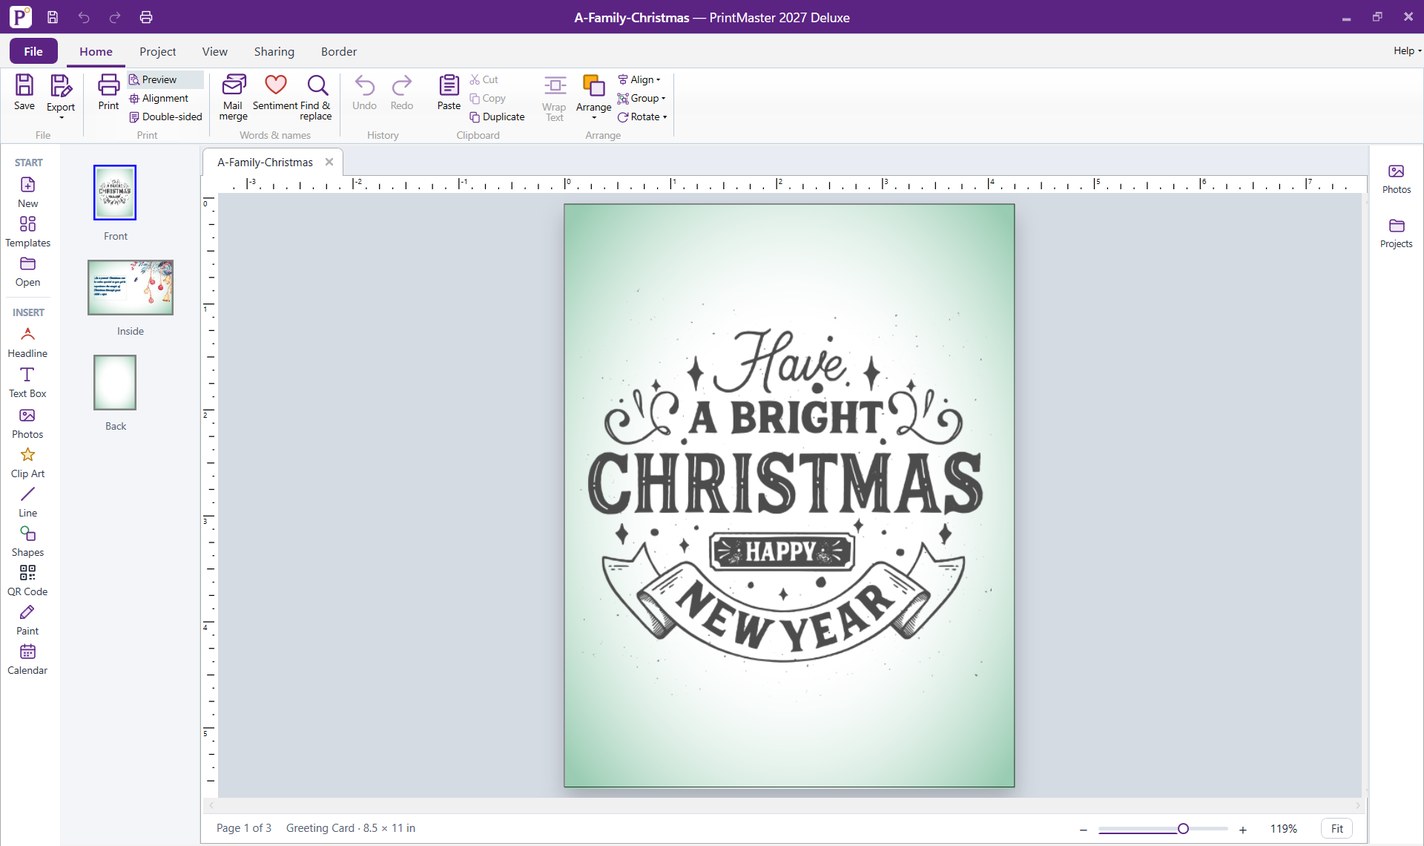Switch to the View ribbon tab

pyautogui.click(x=215, y=51)
